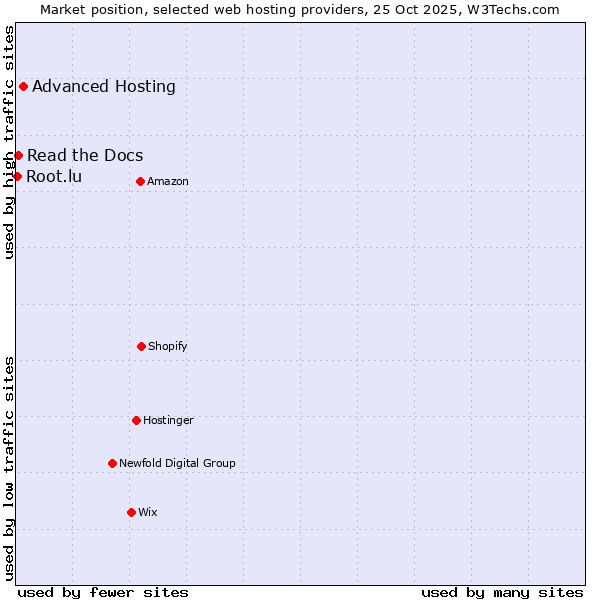Open the Read the Docs label
Viewport: 600px width, 600px height.
(85, 155)
